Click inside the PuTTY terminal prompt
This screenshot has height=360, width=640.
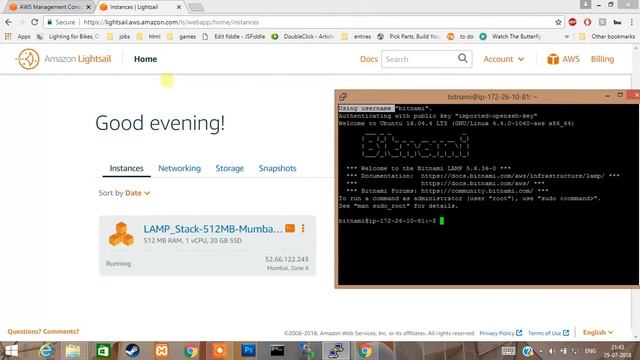(x=442, y=221)
